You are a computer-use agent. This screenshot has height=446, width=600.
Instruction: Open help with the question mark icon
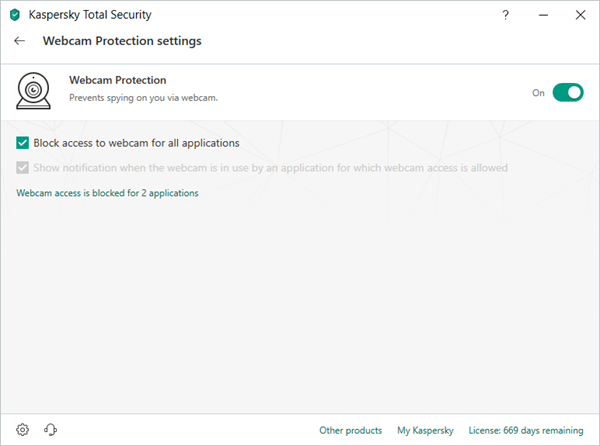tap(507, 15)
